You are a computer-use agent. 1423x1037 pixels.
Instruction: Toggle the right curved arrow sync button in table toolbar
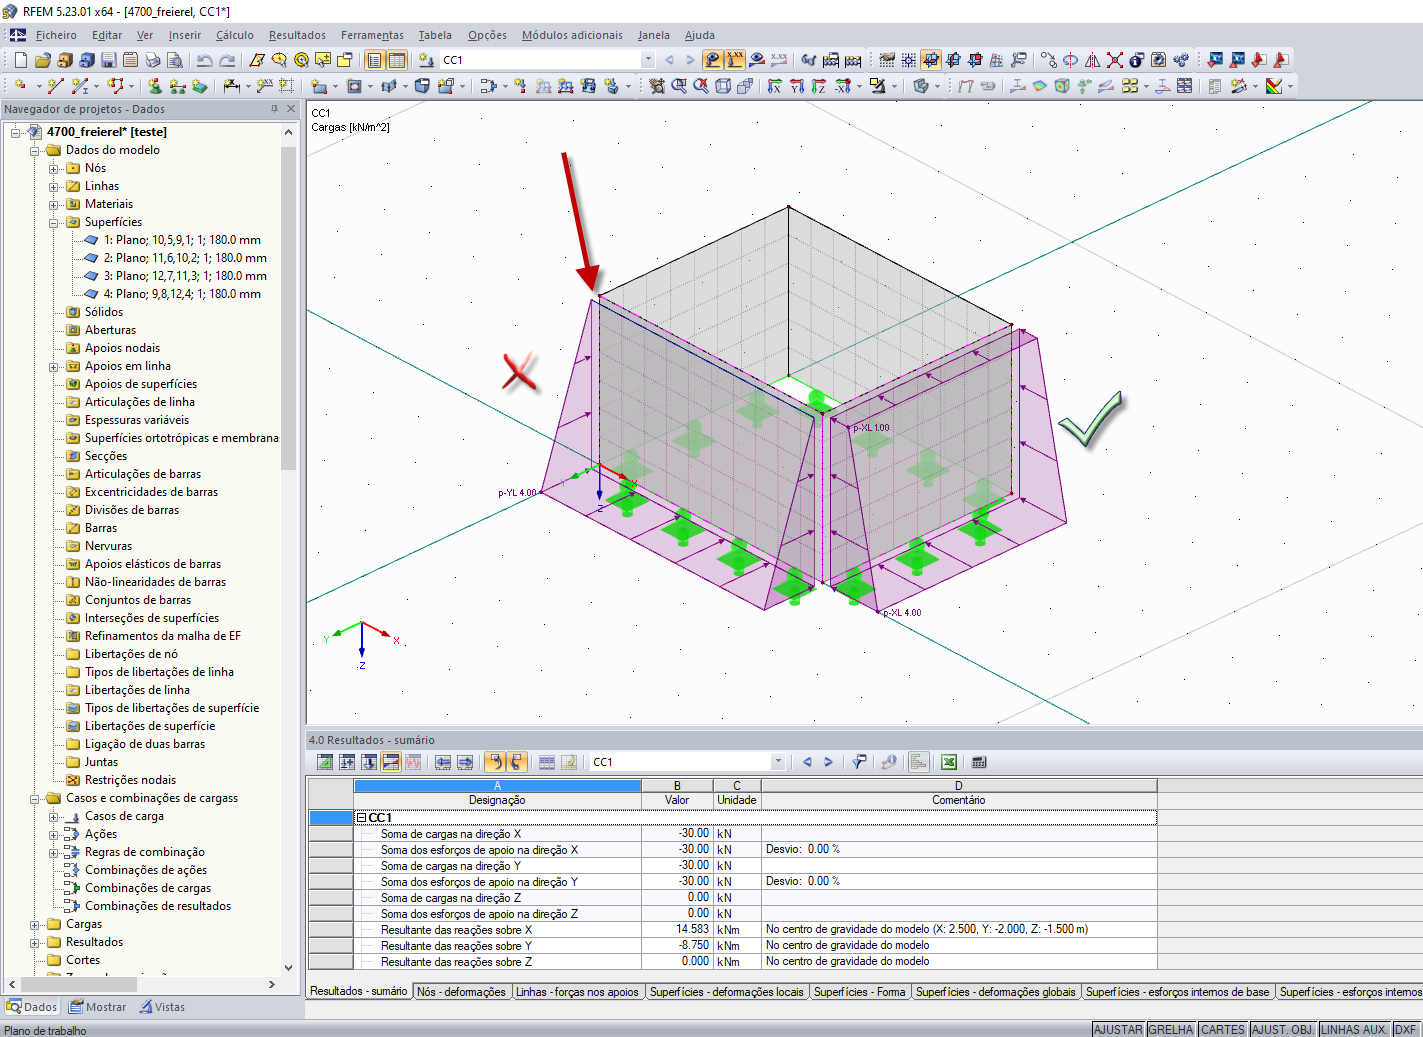tap(517, 762)
